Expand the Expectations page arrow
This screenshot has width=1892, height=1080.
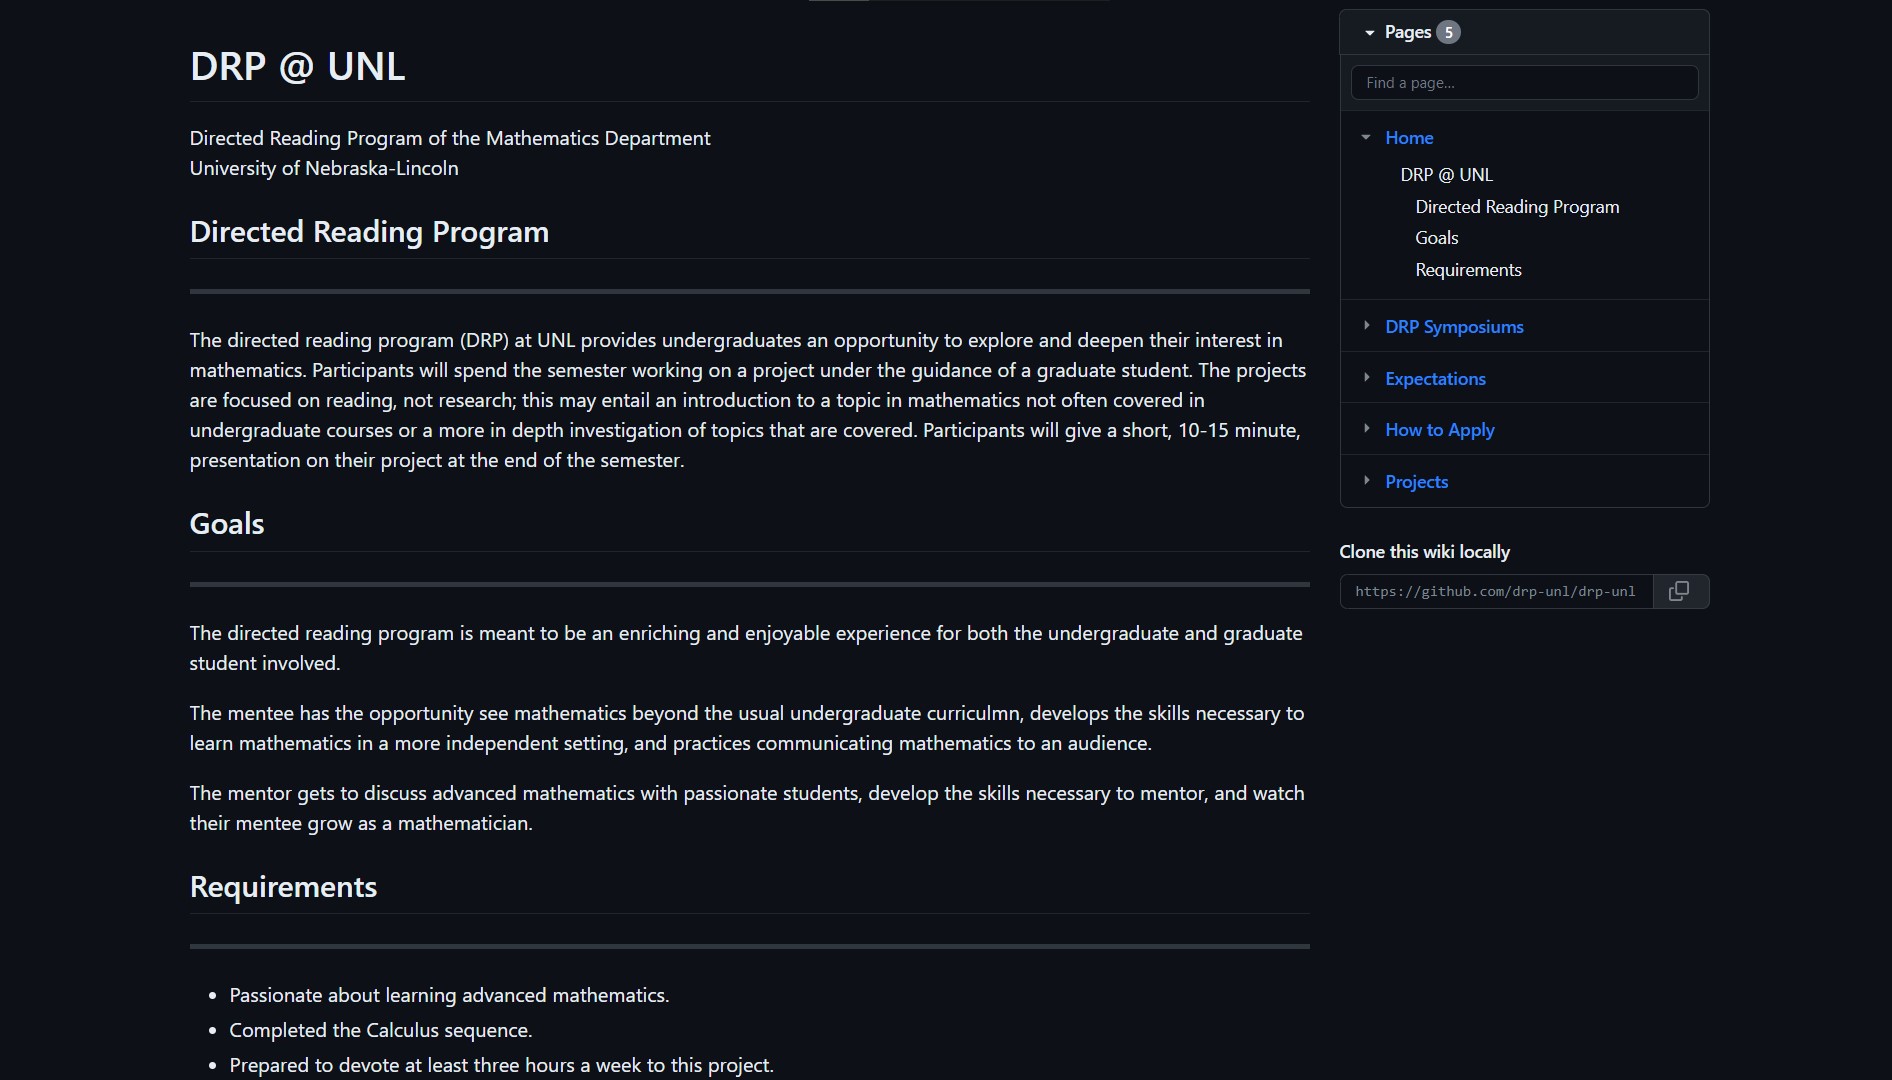click(x=1366, y=378)
